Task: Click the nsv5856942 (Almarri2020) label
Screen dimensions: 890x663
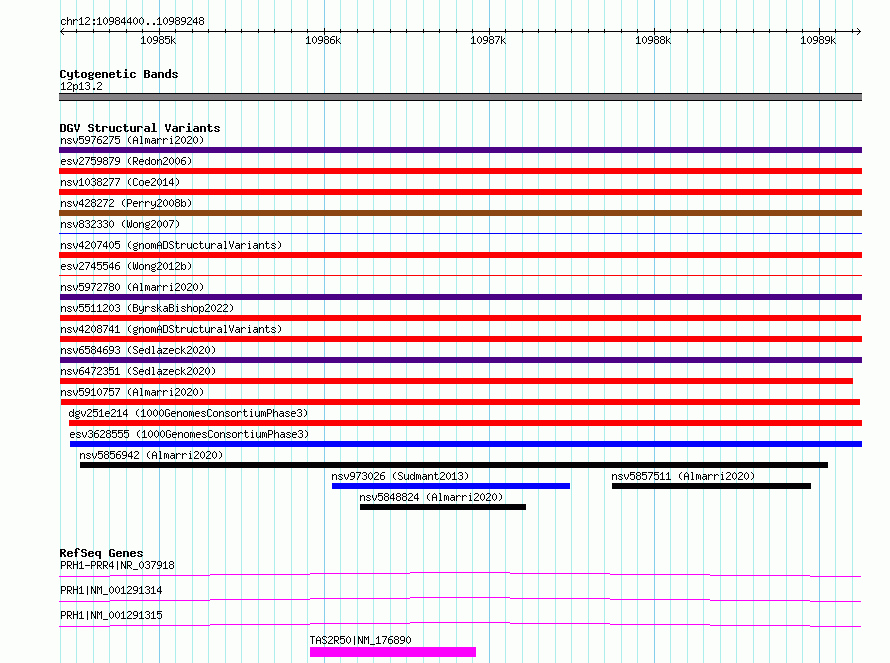Action: click(151, 455)
